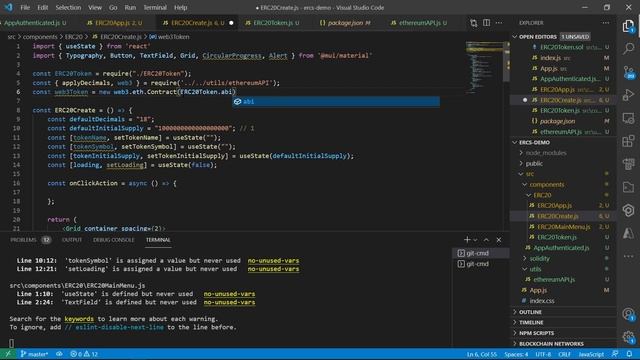
Task: Maximize the terminal panel with the up chevron
Action: pyautogui.click(x=486, y=240)
